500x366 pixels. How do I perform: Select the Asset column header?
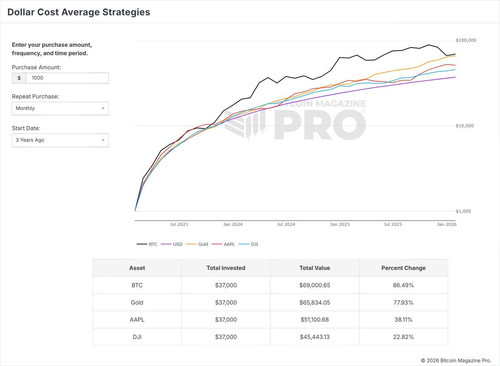click(137, 268)
